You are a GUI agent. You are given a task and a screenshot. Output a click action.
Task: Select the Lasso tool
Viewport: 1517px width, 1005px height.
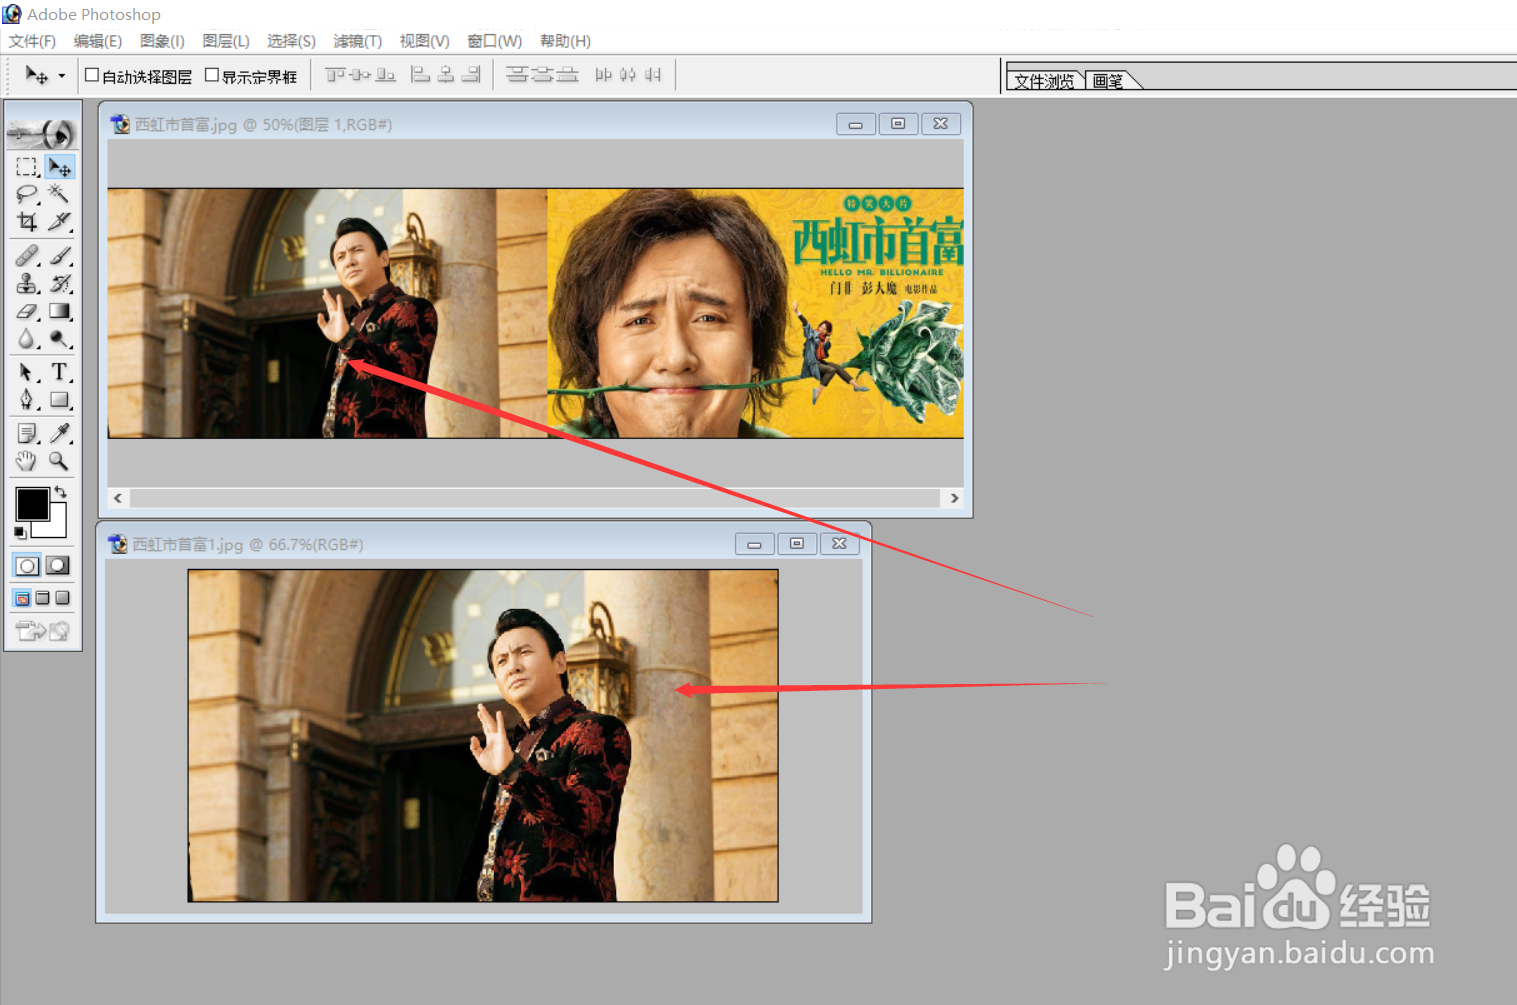(27, 194)
